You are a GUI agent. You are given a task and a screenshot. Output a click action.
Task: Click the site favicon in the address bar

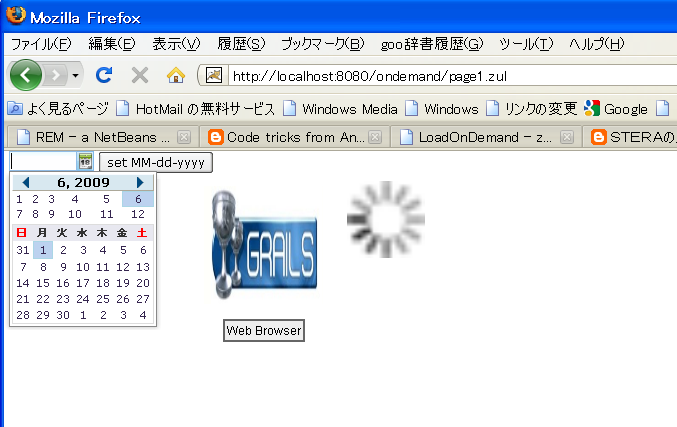[x=214, y=76]
